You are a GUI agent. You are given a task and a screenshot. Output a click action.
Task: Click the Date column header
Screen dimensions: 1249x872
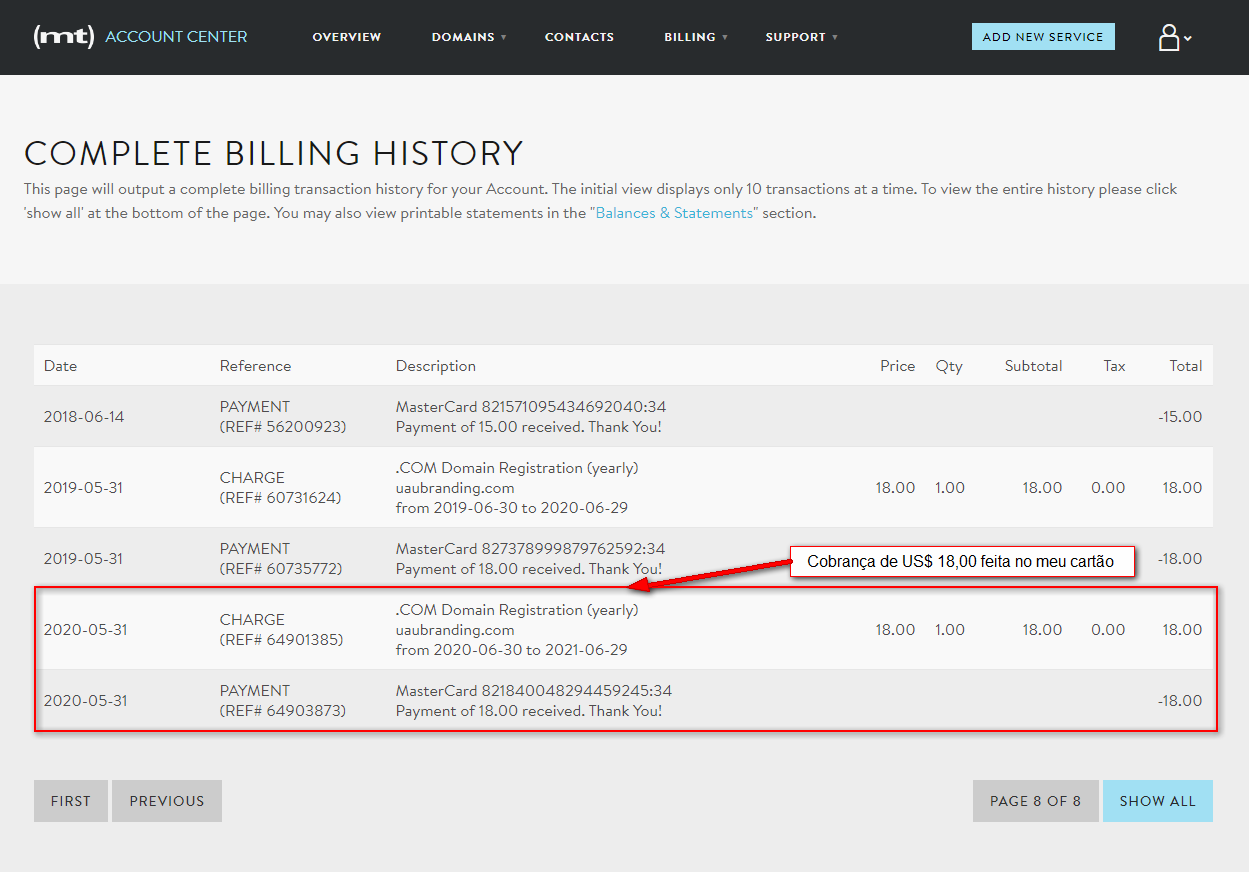click(60, 366)
